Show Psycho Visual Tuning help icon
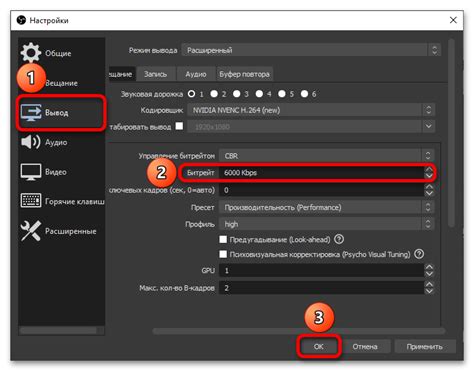This screenshot has width=474, height=371. [x=419, y=254]
